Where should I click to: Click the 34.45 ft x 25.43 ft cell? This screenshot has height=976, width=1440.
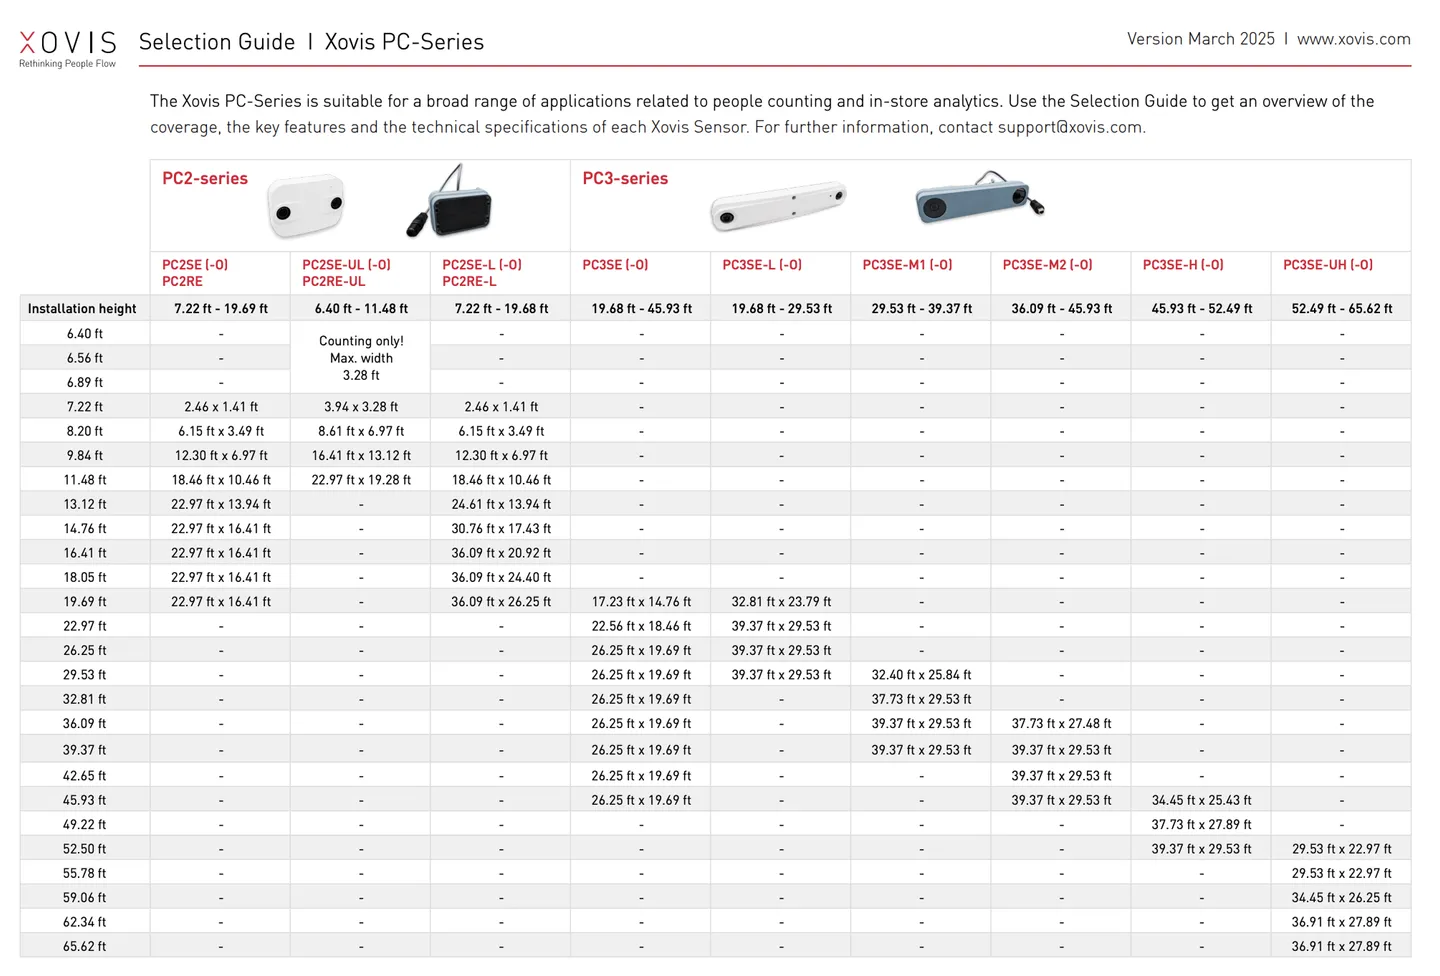click(x=1201, y=800)
